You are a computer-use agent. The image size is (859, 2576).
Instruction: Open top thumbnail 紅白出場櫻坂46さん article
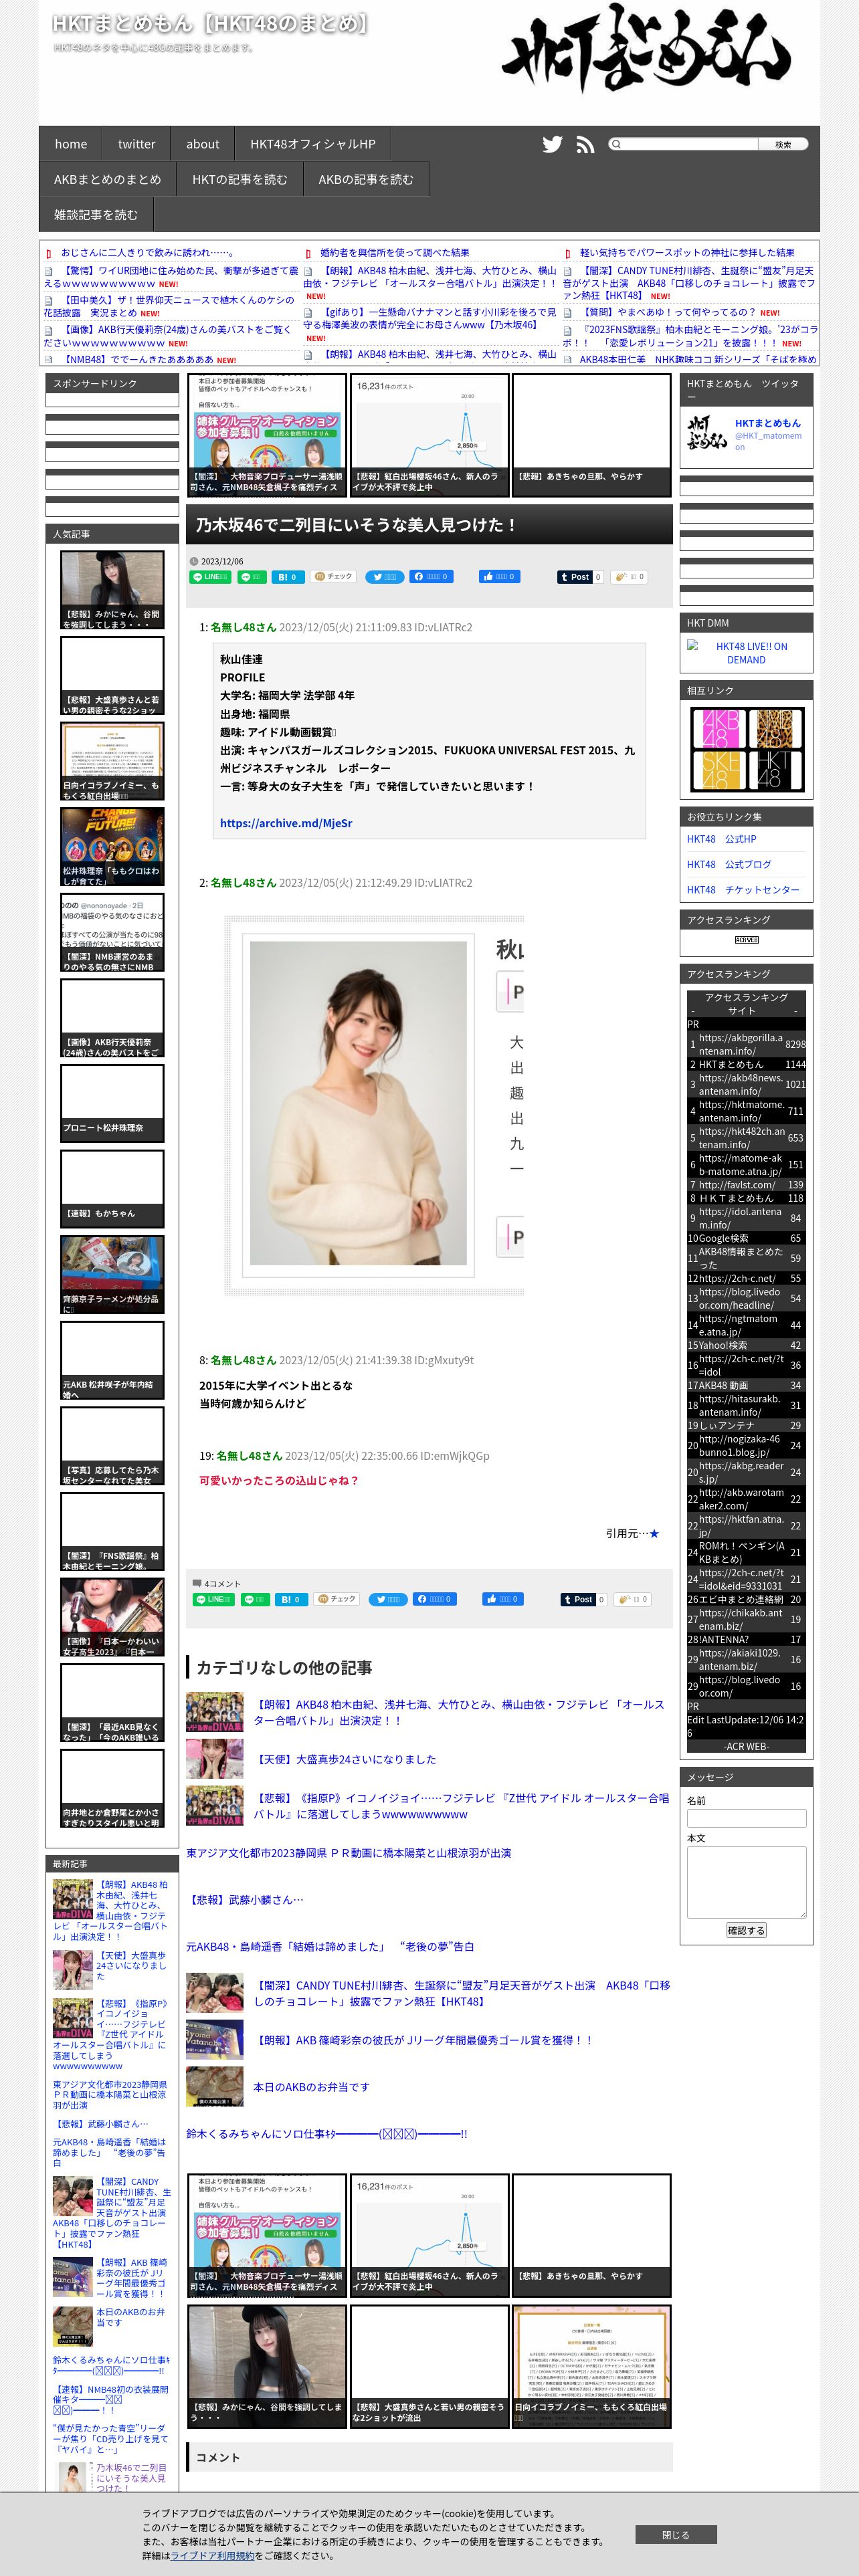point(430,435)
